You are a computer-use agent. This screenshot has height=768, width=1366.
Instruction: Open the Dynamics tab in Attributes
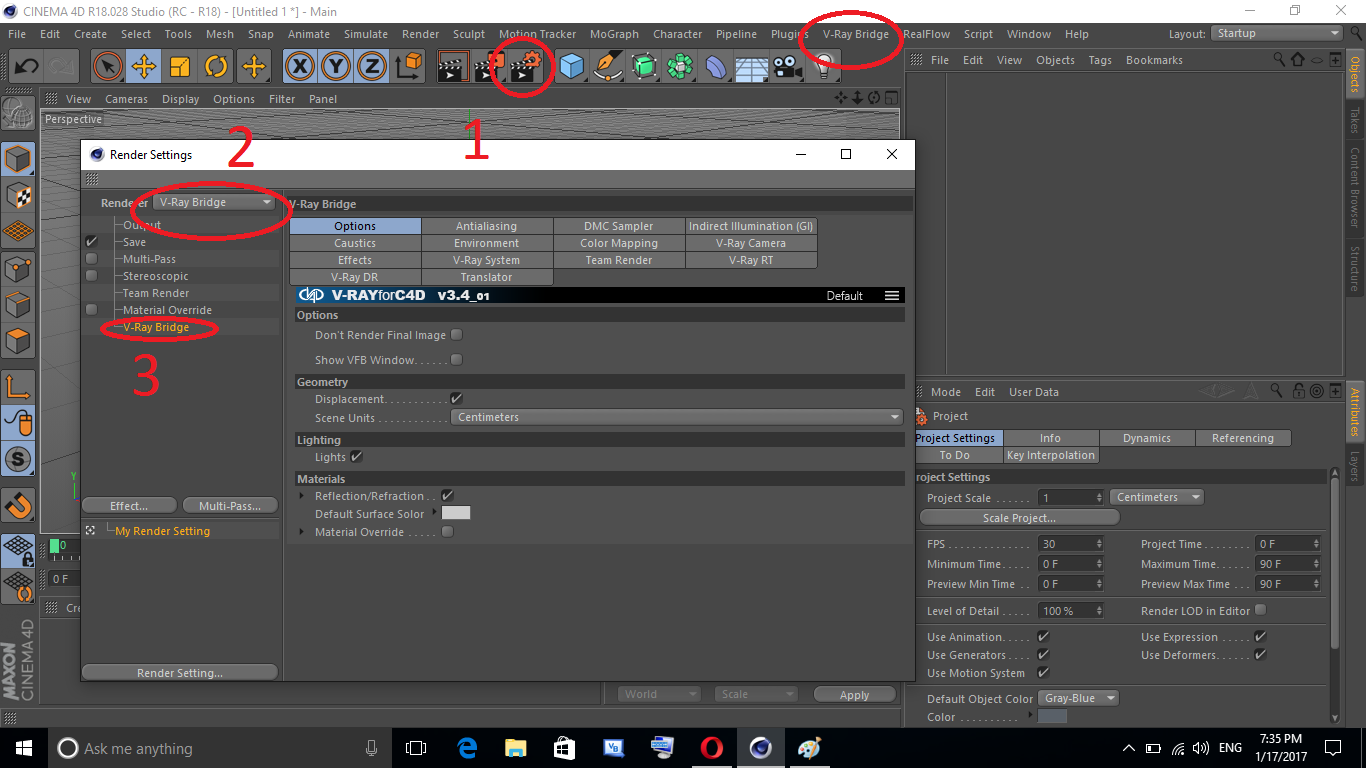(x=1147, y=438)
